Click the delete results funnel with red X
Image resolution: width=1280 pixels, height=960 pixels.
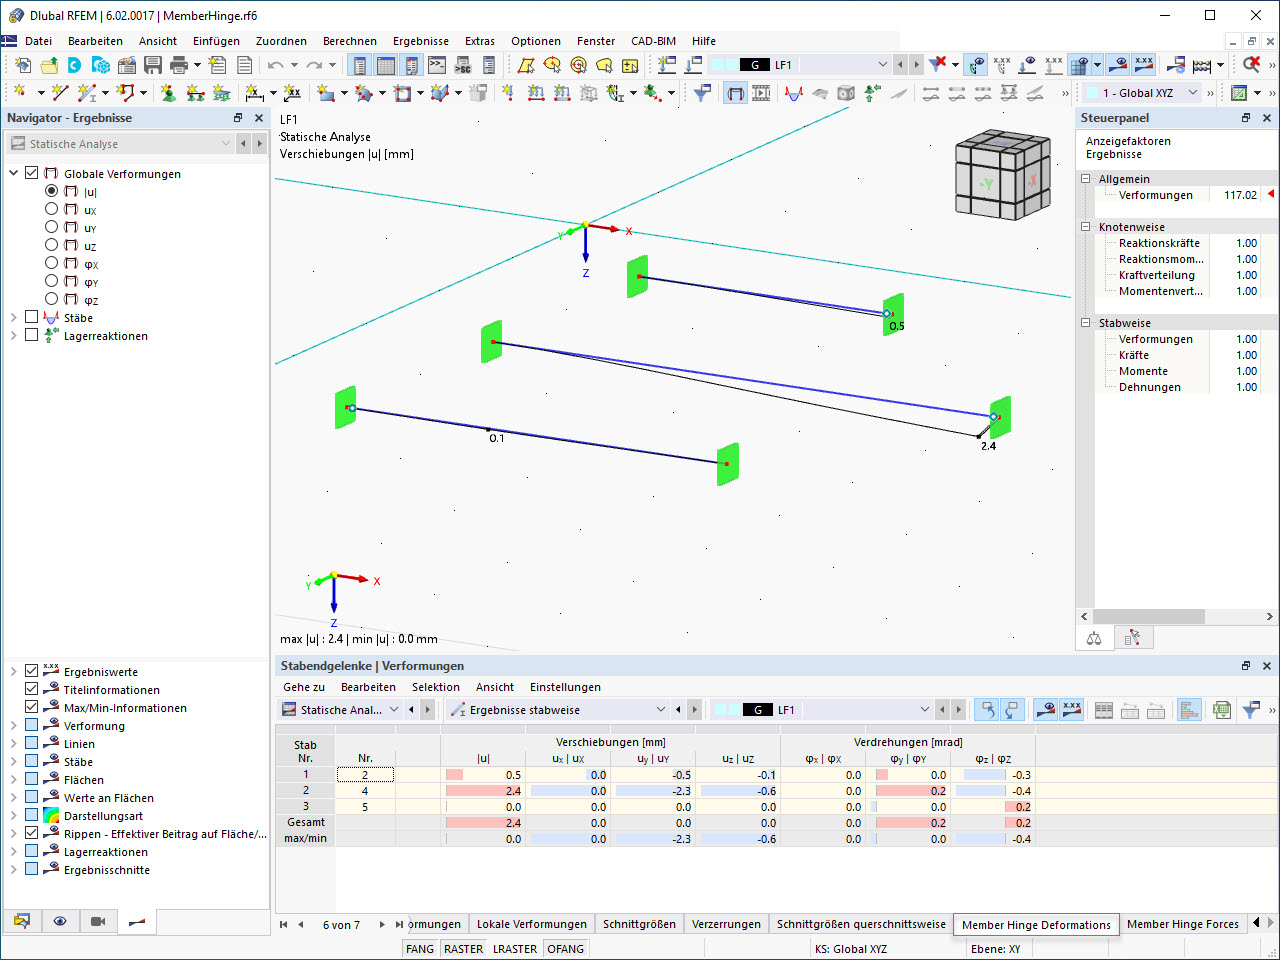point(938,65)
